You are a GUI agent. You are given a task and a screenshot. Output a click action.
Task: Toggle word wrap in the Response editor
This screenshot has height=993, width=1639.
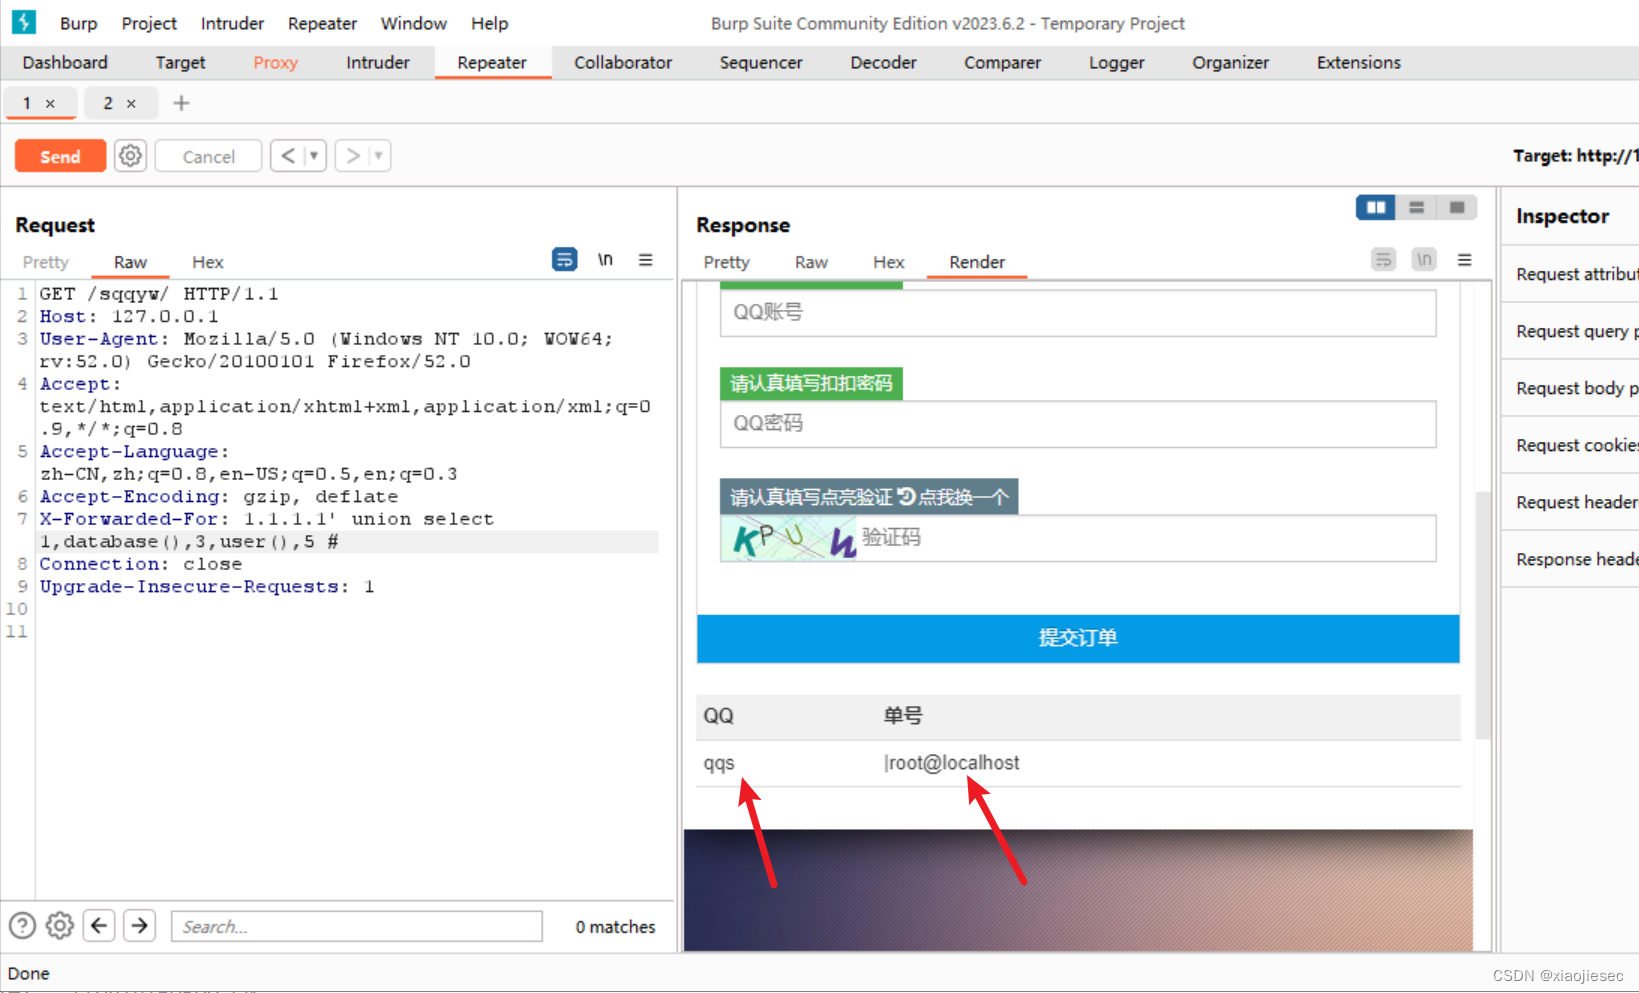[1383, 259]
